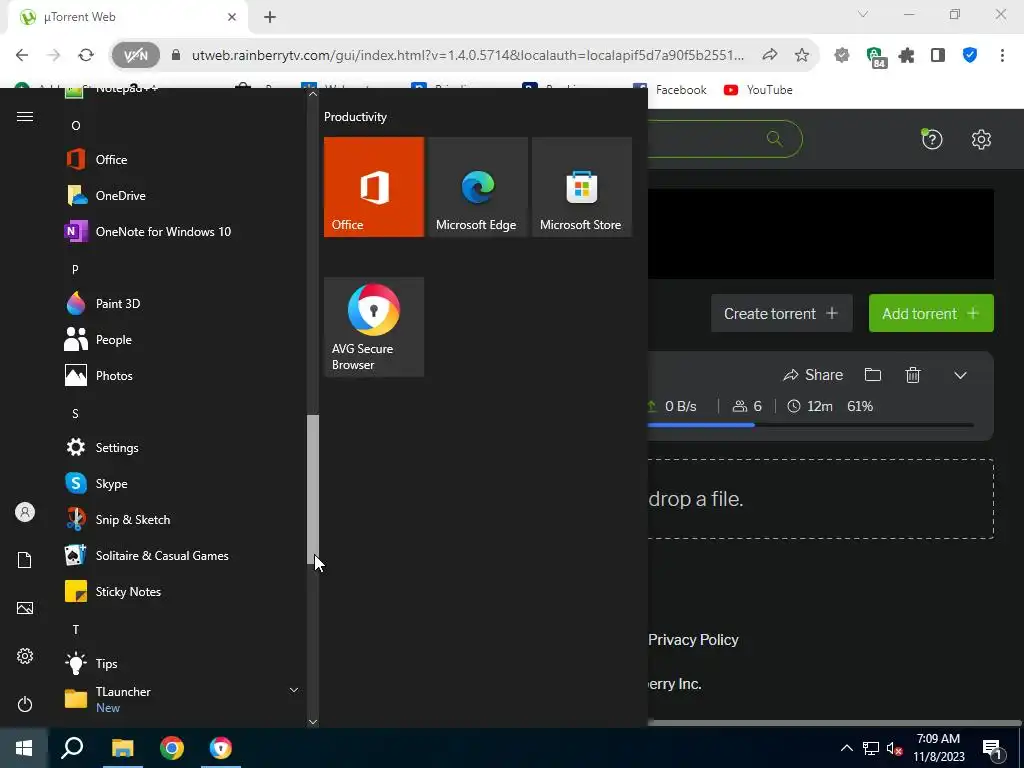Open the Microsoft Edge tile

click(477, 187)
